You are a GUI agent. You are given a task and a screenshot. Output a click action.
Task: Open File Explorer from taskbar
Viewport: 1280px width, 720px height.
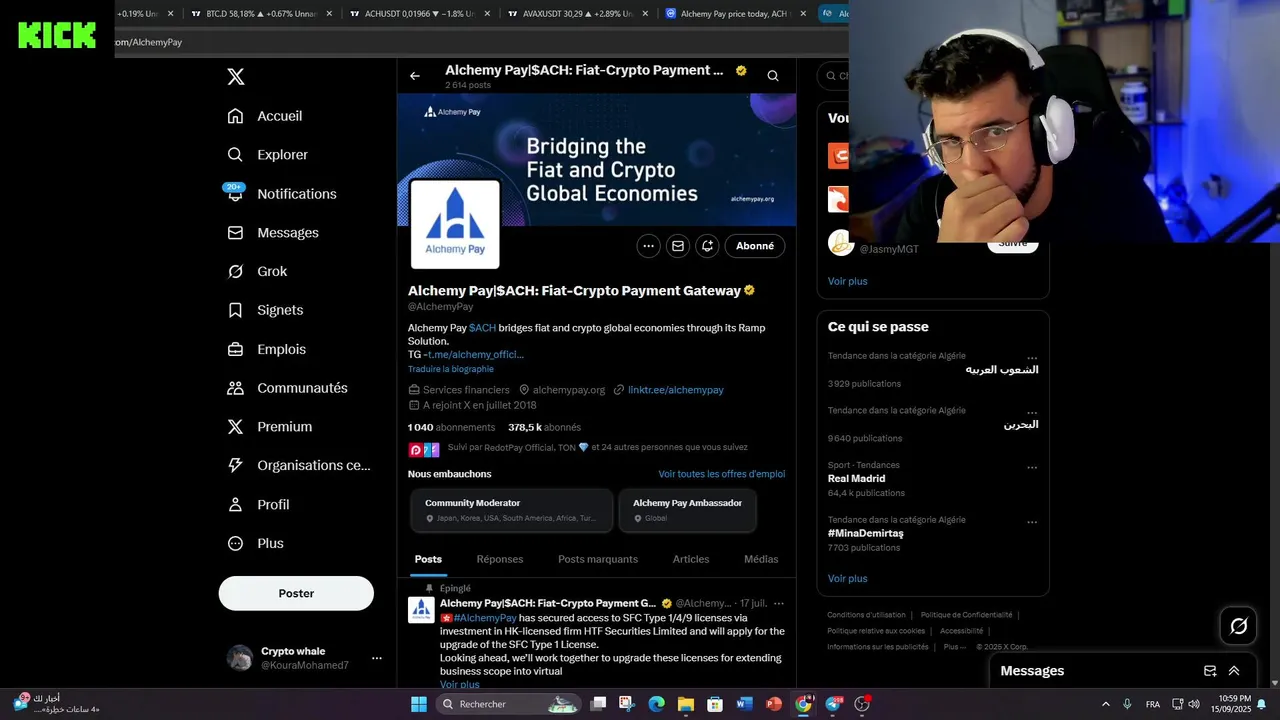point(686,704)
